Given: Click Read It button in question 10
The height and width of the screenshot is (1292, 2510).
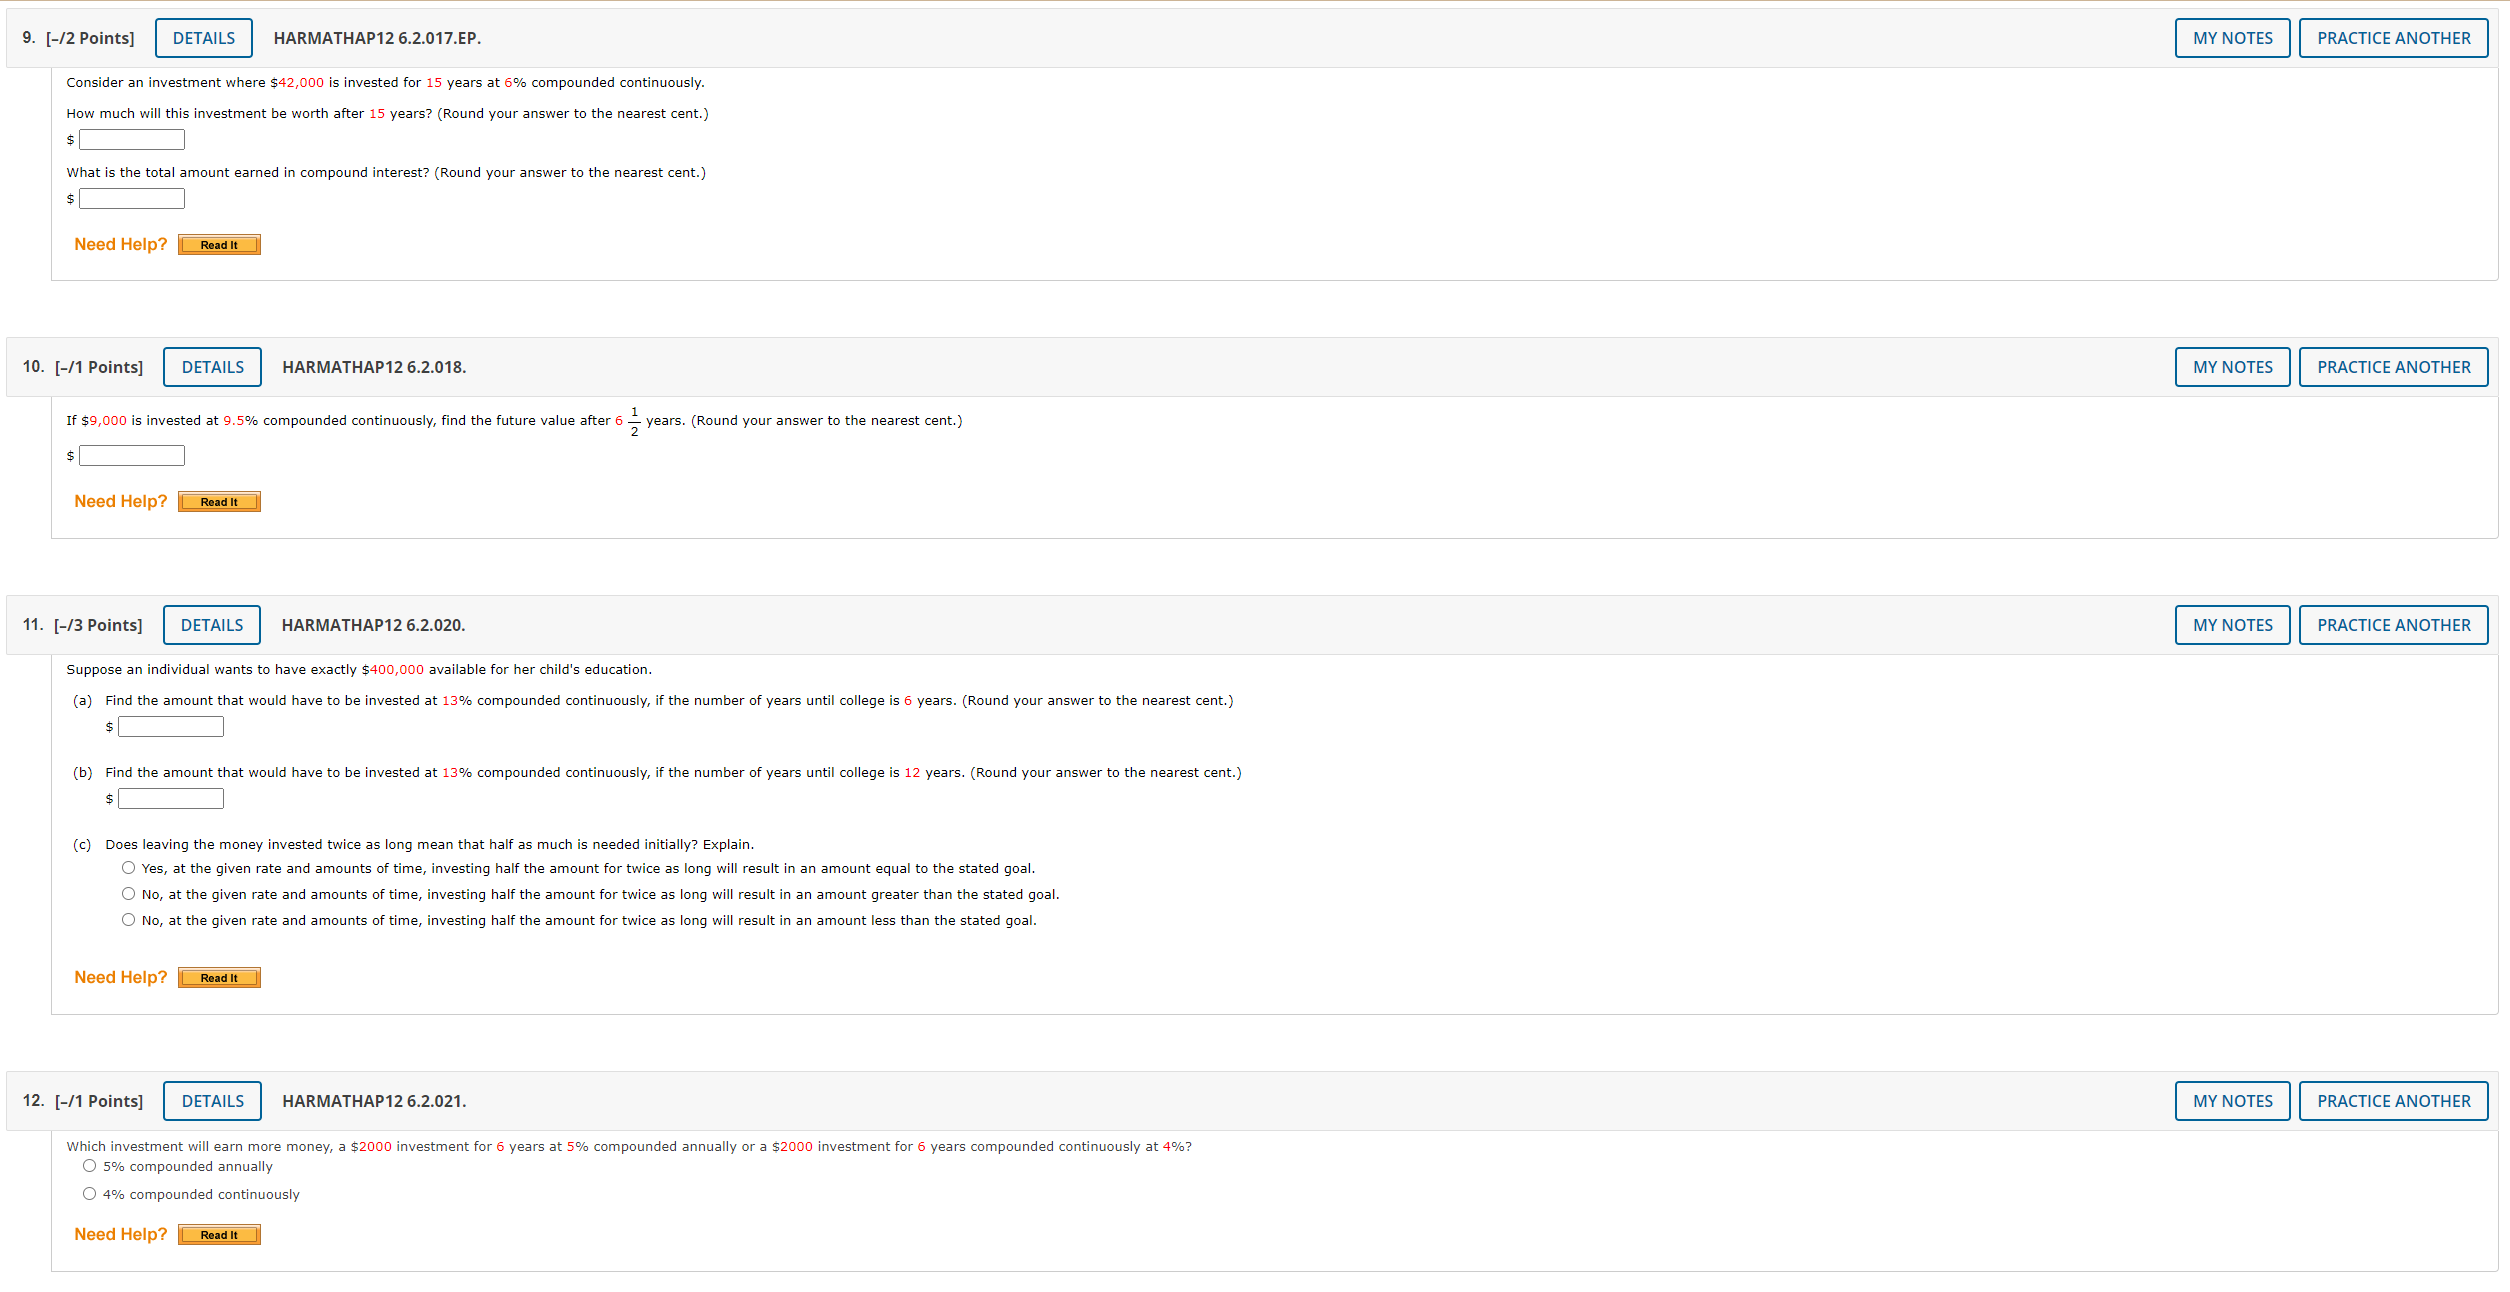Looking at the screenshot, I should (x=219, y=502).
